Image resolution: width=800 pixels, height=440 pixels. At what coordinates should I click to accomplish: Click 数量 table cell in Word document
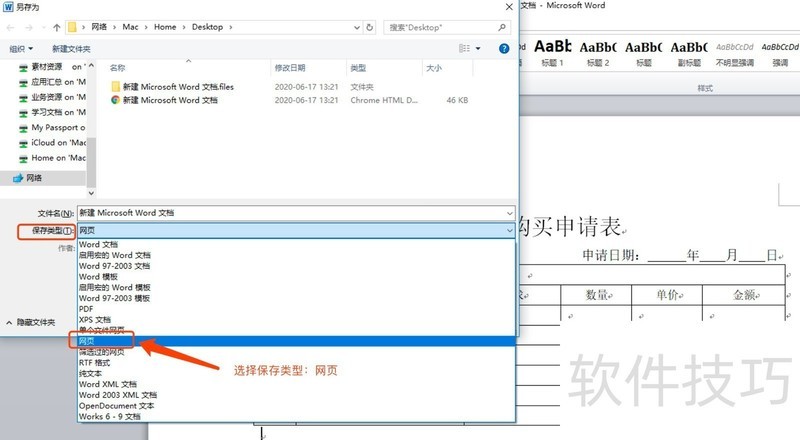point(596,295)
